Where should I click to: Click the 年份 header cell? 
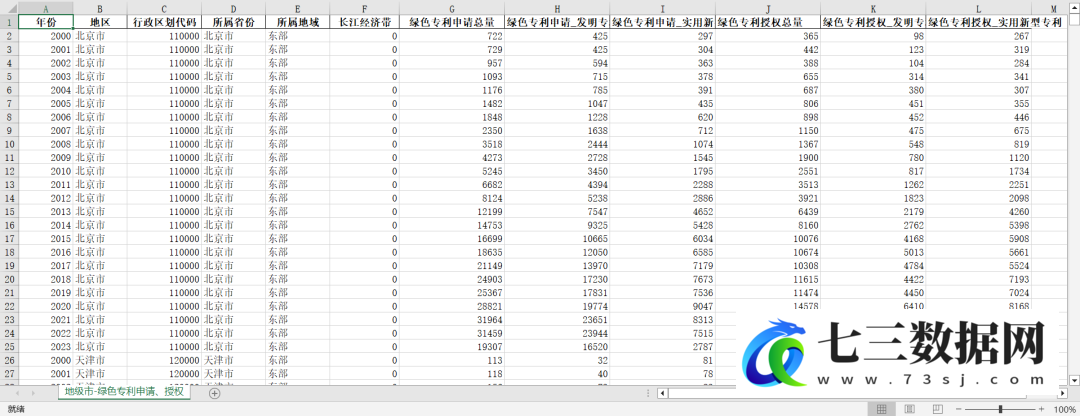pyautogui.click(x=45, y=22)
